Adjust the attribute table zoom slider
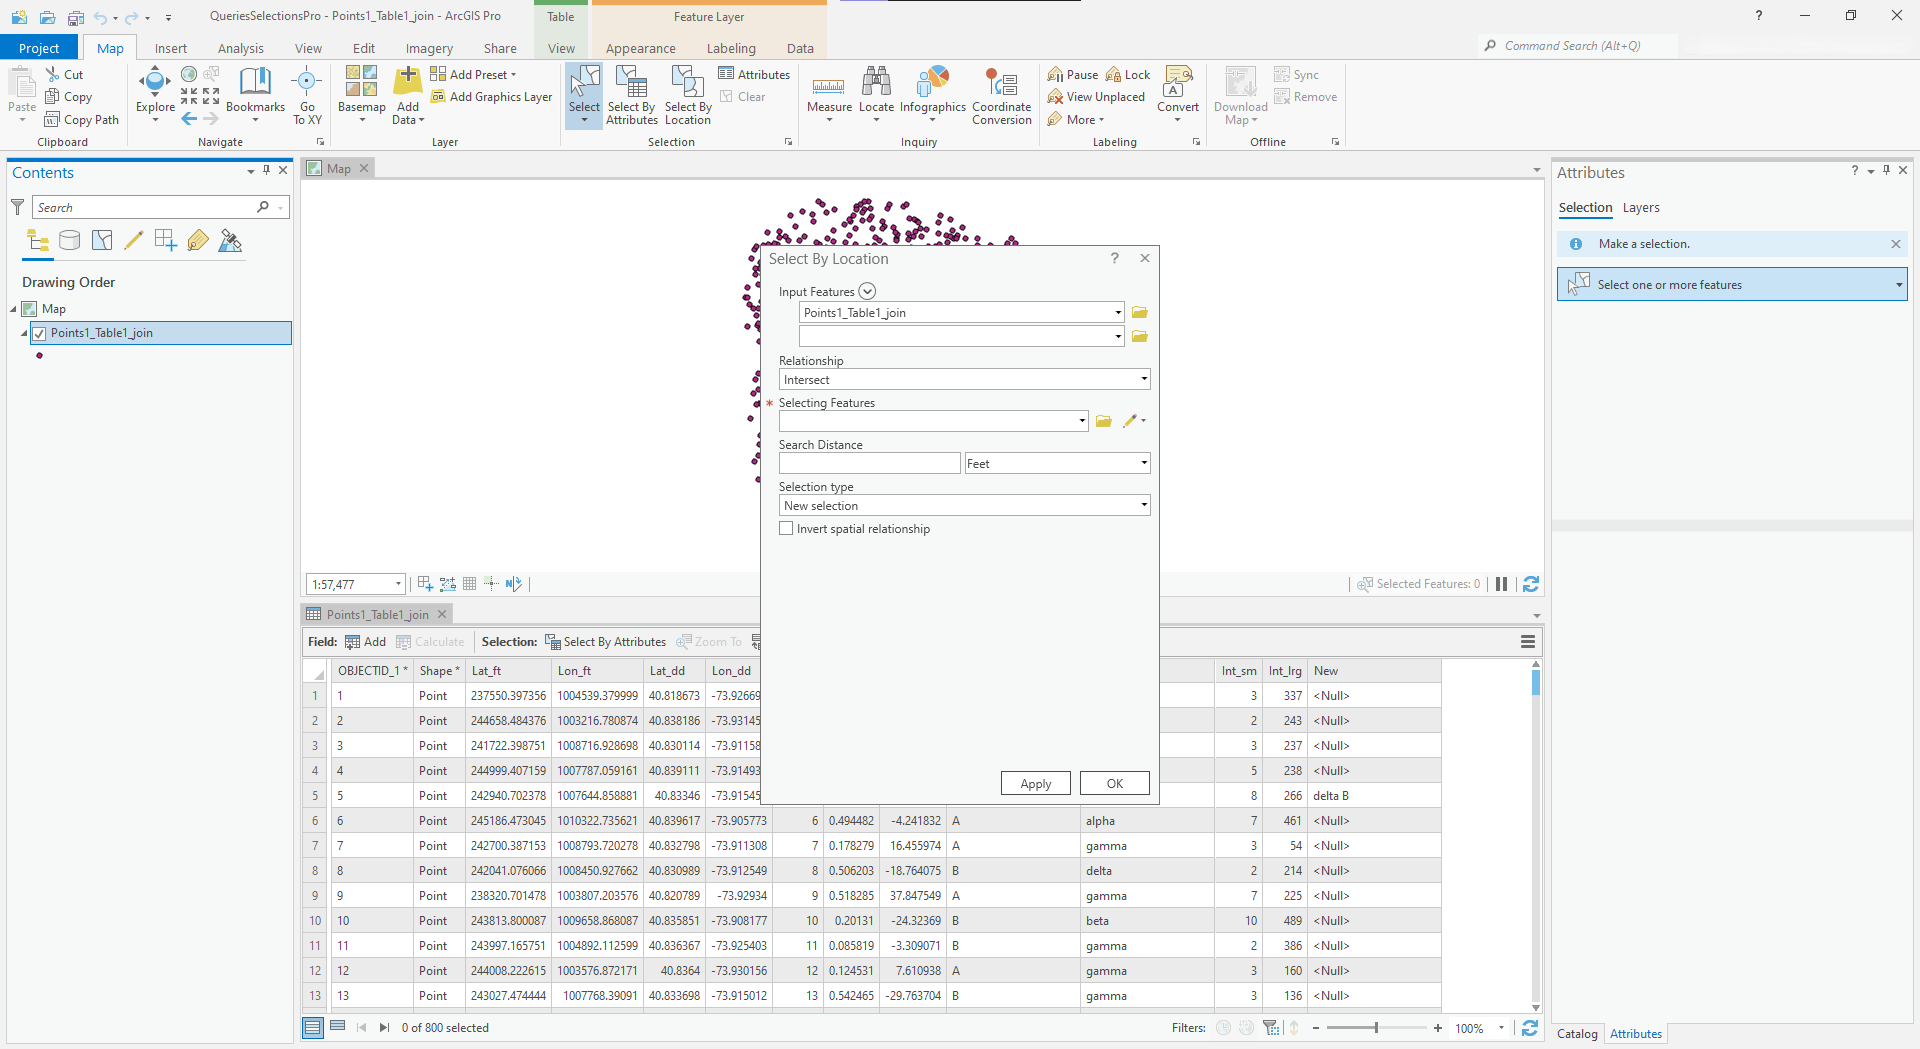 tap(1377, 1027)
